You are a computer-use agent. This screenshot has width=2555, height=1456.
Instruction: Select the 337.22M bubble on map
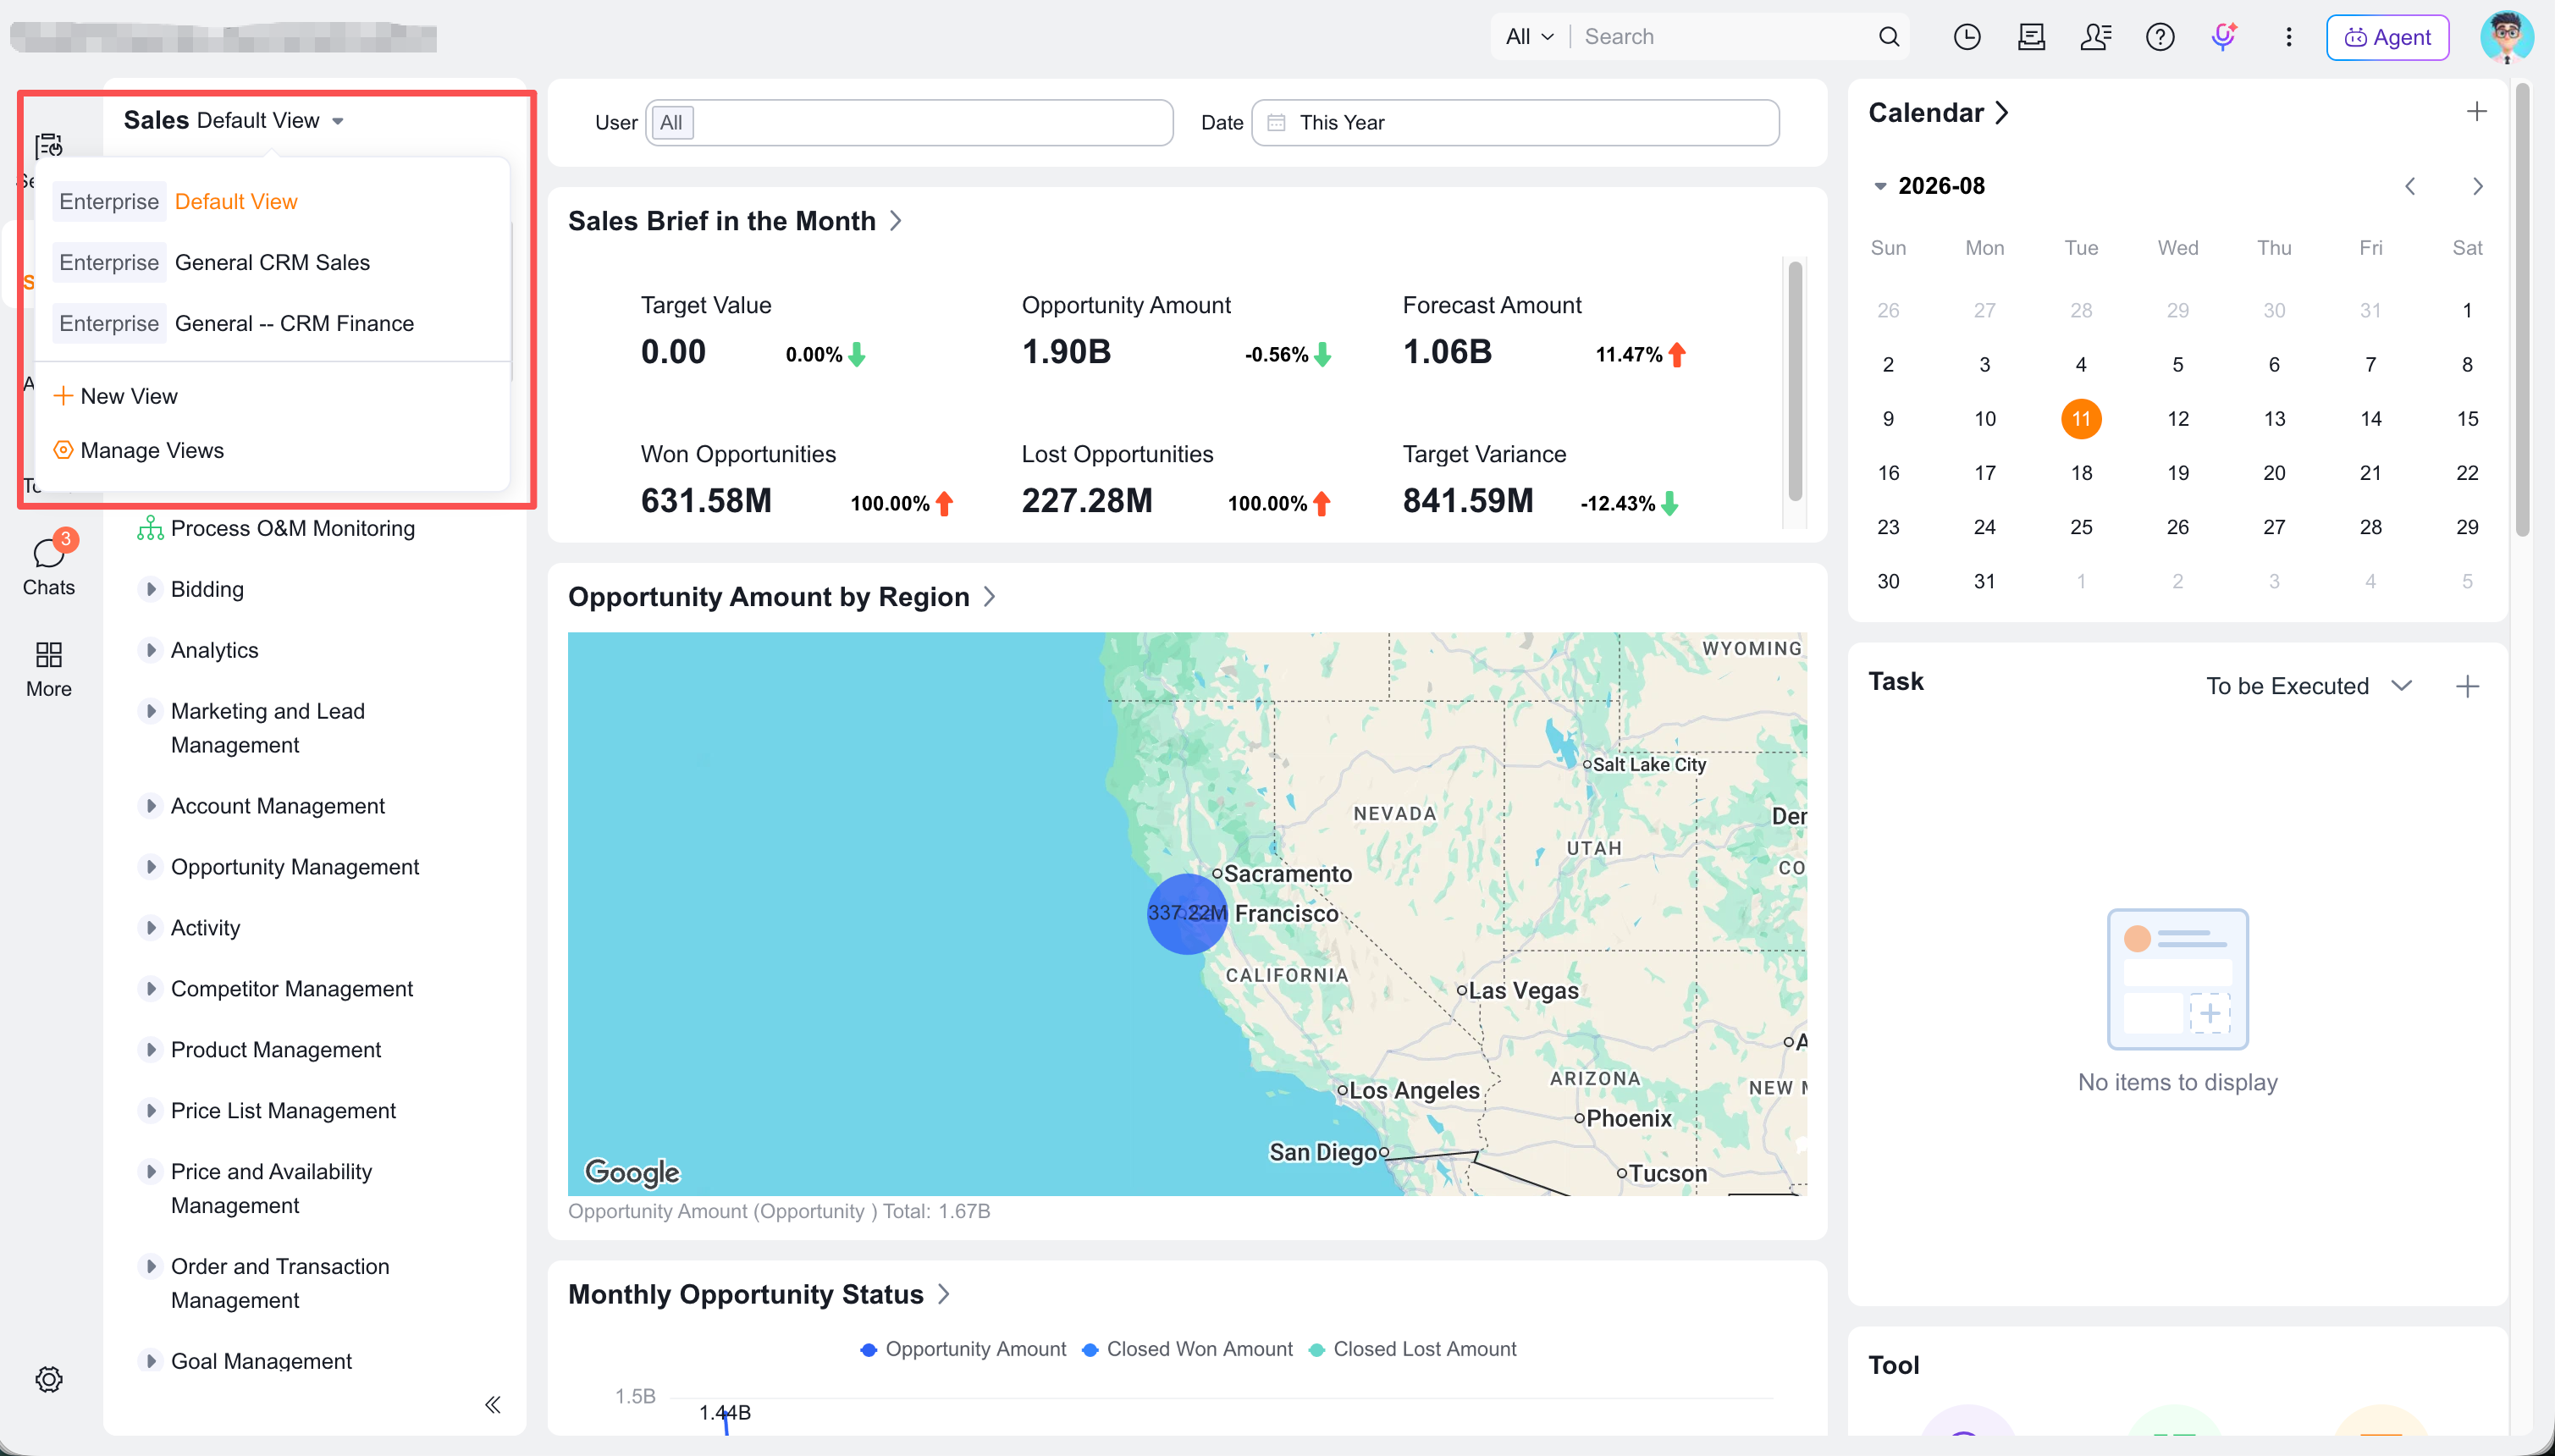pyautogui.click(x=1187, y=913)
